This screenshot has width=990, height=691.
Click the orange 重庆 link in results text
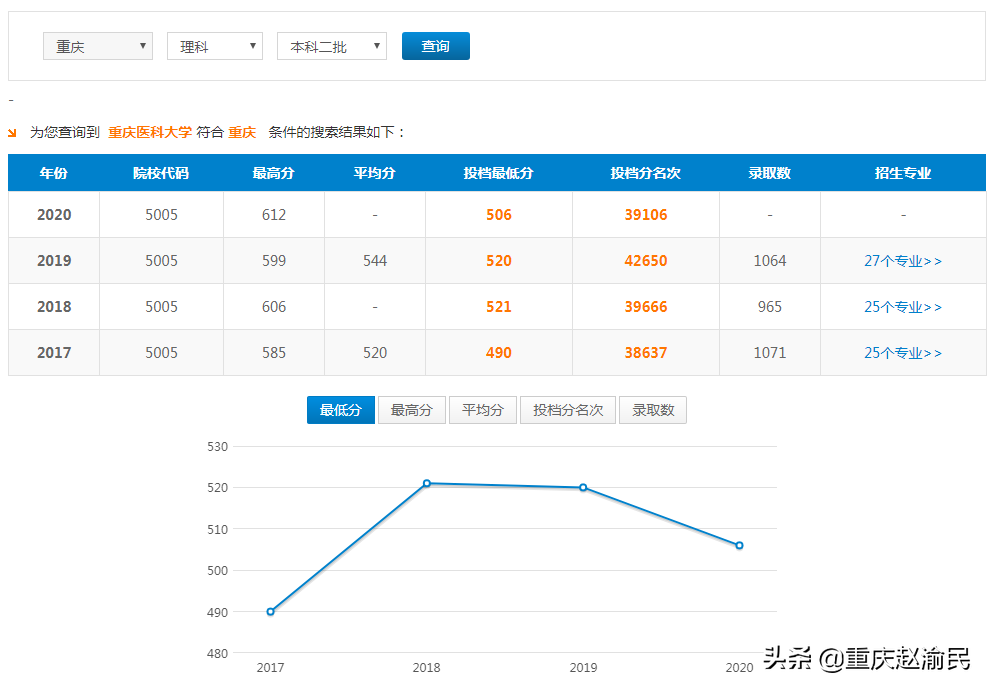[242, 131]
